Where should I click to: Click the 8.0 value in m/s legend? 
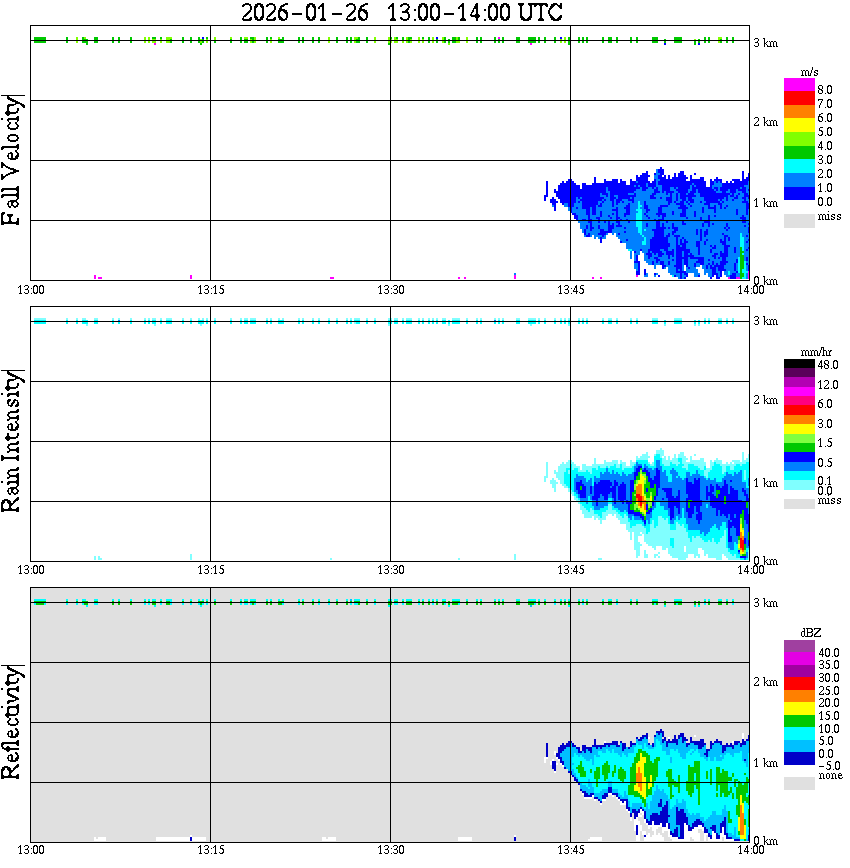pos(825,90)
